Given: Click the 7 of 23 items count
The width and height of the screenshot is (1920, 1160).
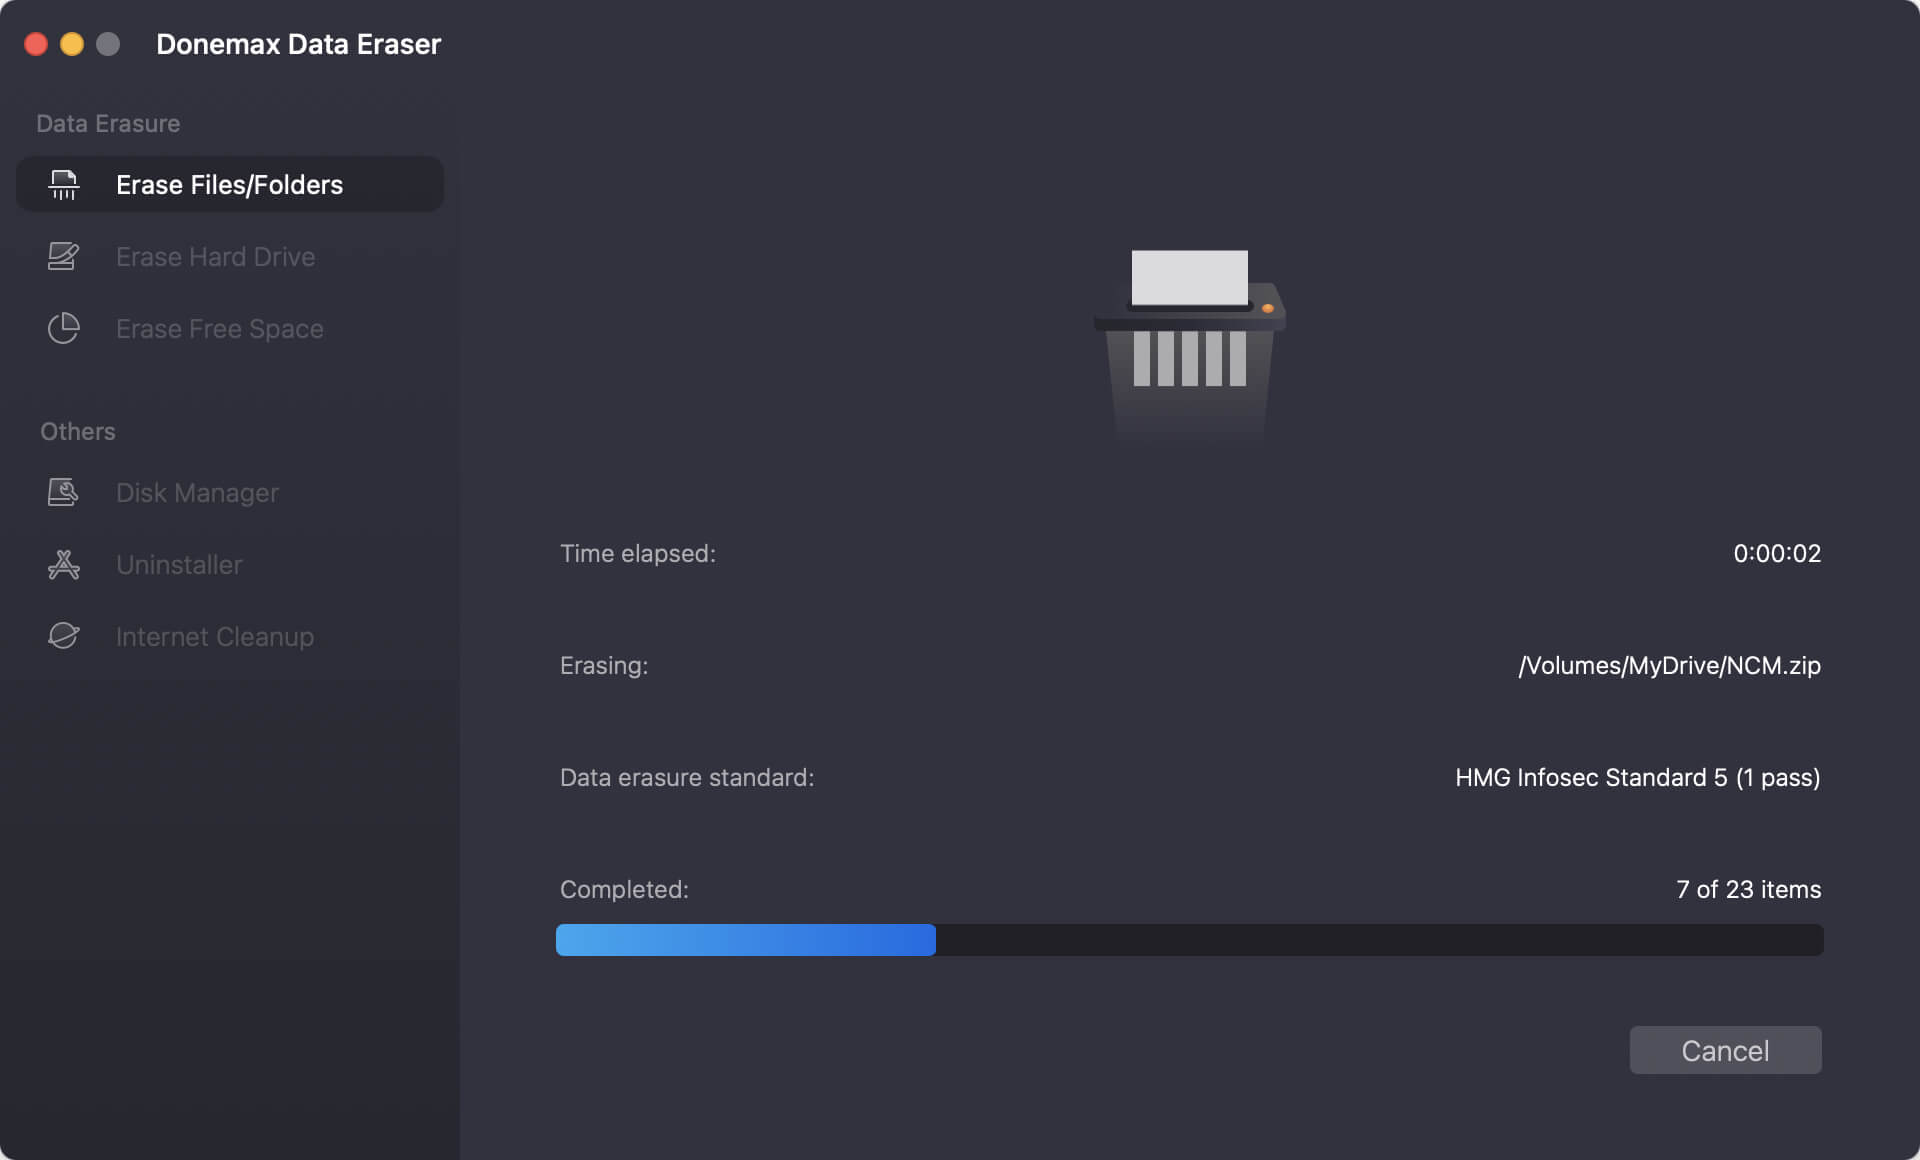Looking at the screenshot, I should 1749,889.
